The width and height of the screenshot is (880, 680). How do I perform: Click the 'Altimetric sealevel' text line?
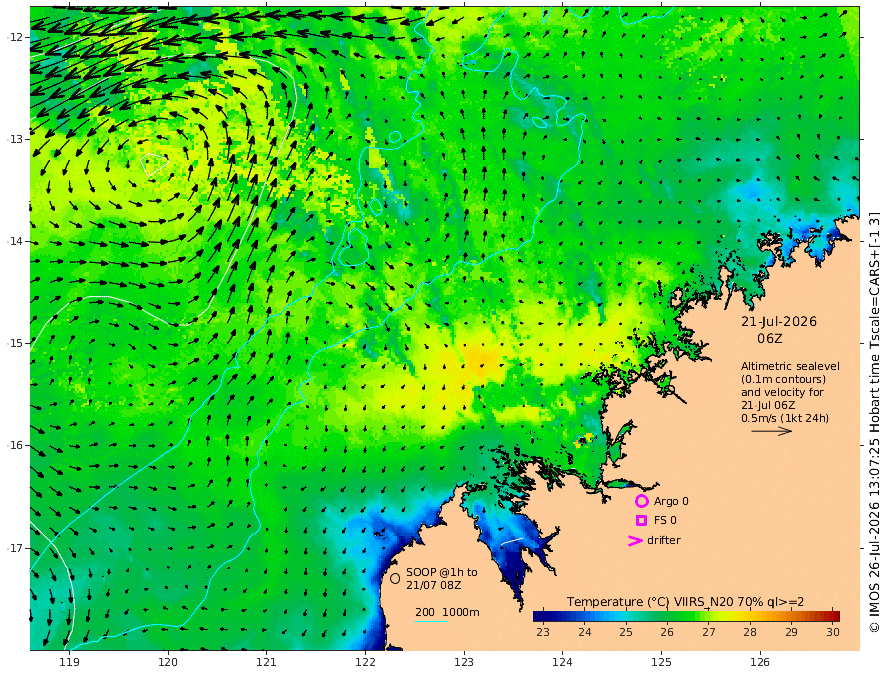tap(790, 366)
